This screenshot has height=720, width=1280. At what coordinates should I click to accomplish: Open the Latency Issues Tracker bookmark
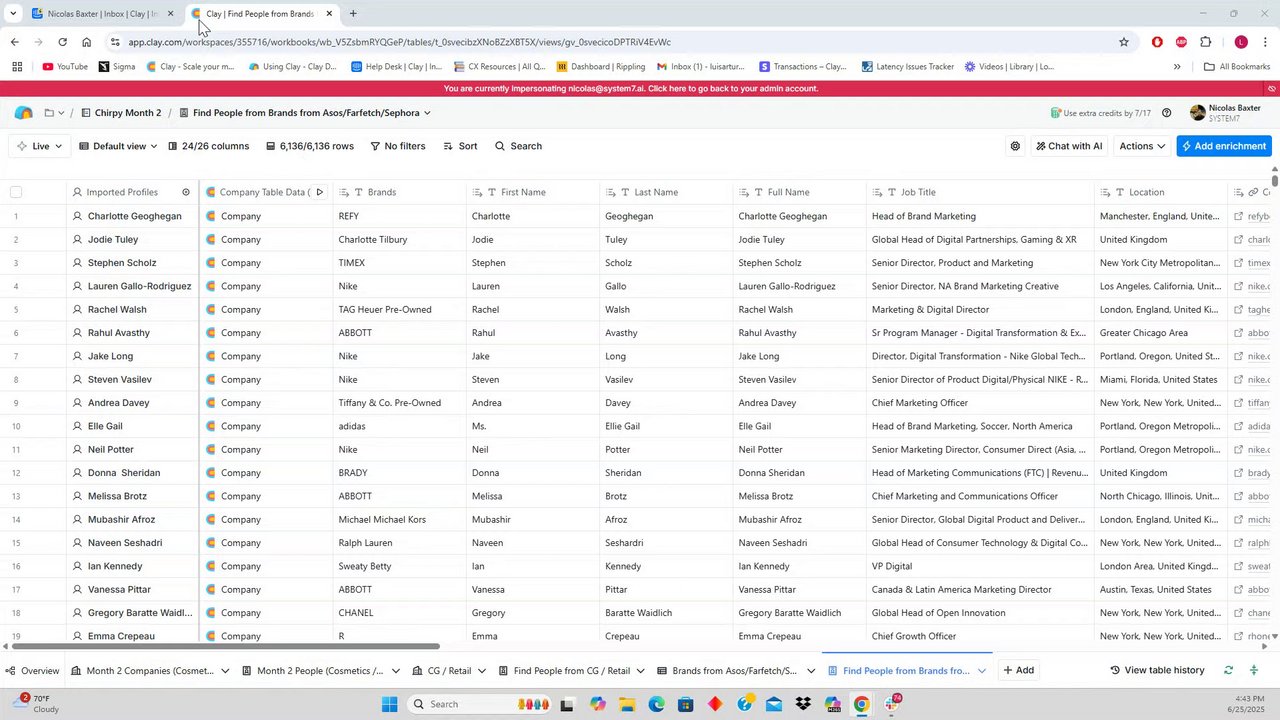[x=908, y=67]
